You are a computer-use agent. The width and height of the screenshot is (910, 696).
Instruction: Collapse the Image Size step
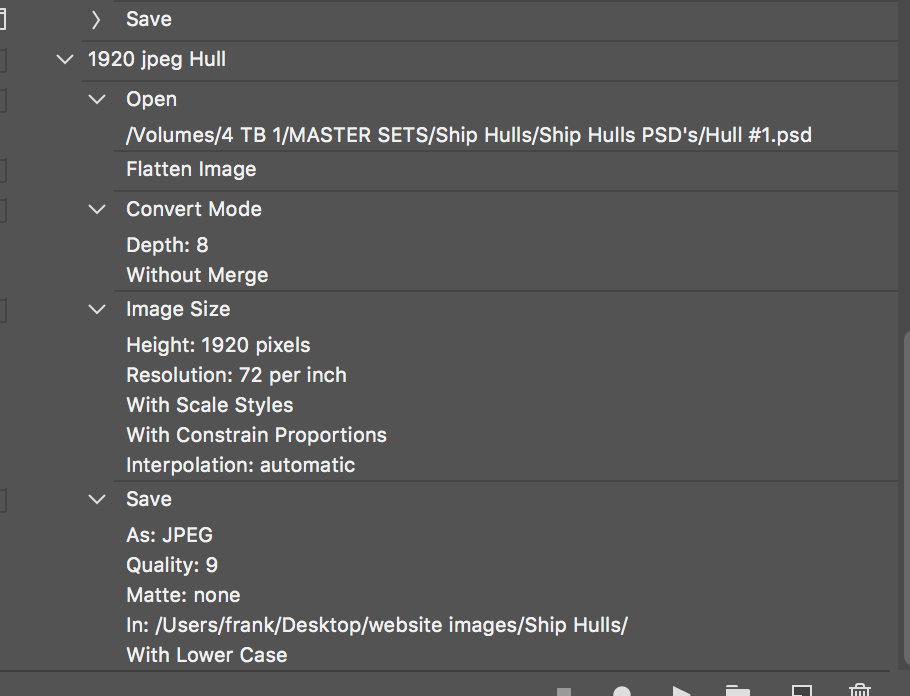(x=96, y=309)
